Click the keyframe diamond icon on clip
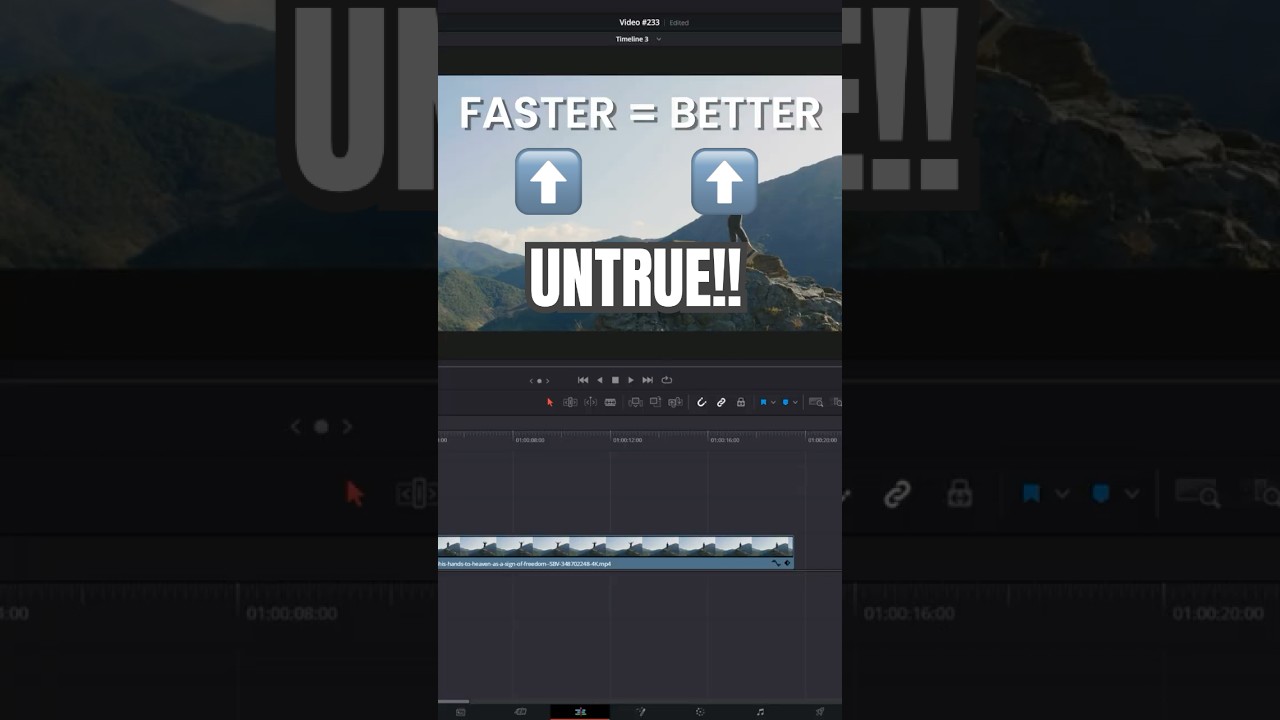Image resolution: width=1280 pixels, height=720 pixels. pos(787,563)
